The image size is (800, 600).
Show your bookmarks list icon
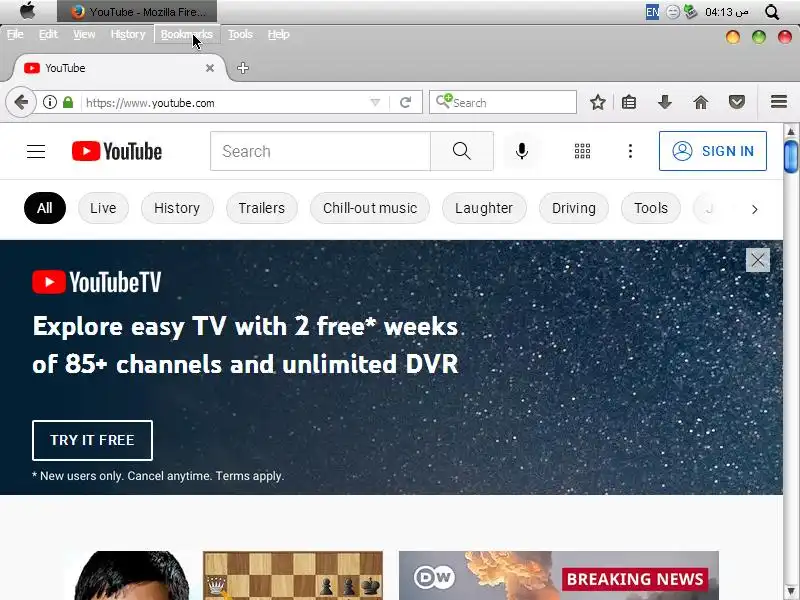(x=629, y=103)
